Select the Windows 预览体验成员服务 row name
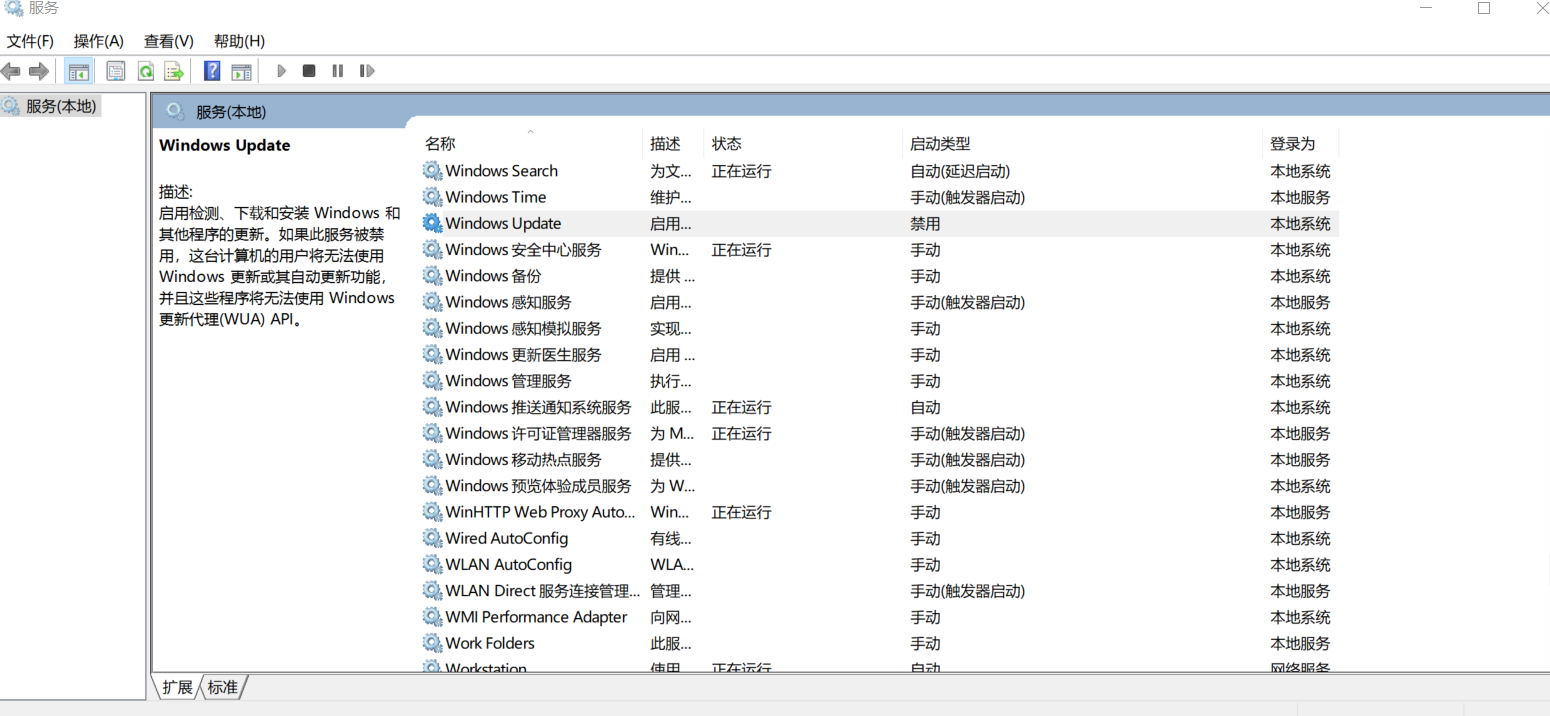This screenshot has width=1550, height=716. [x=538, y=486]
